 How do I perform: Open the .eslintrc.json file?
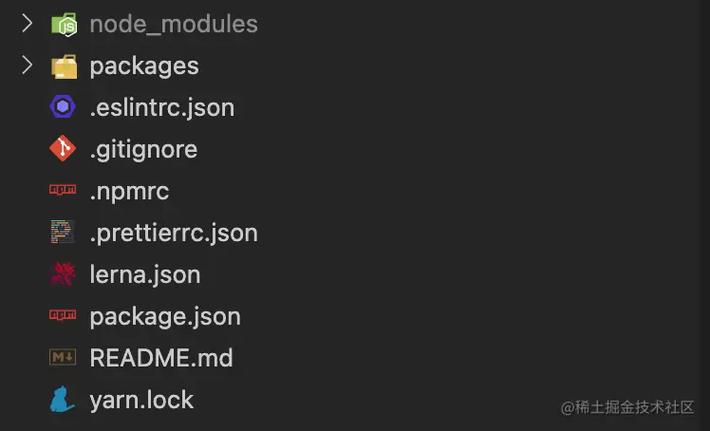click(162, 108)
